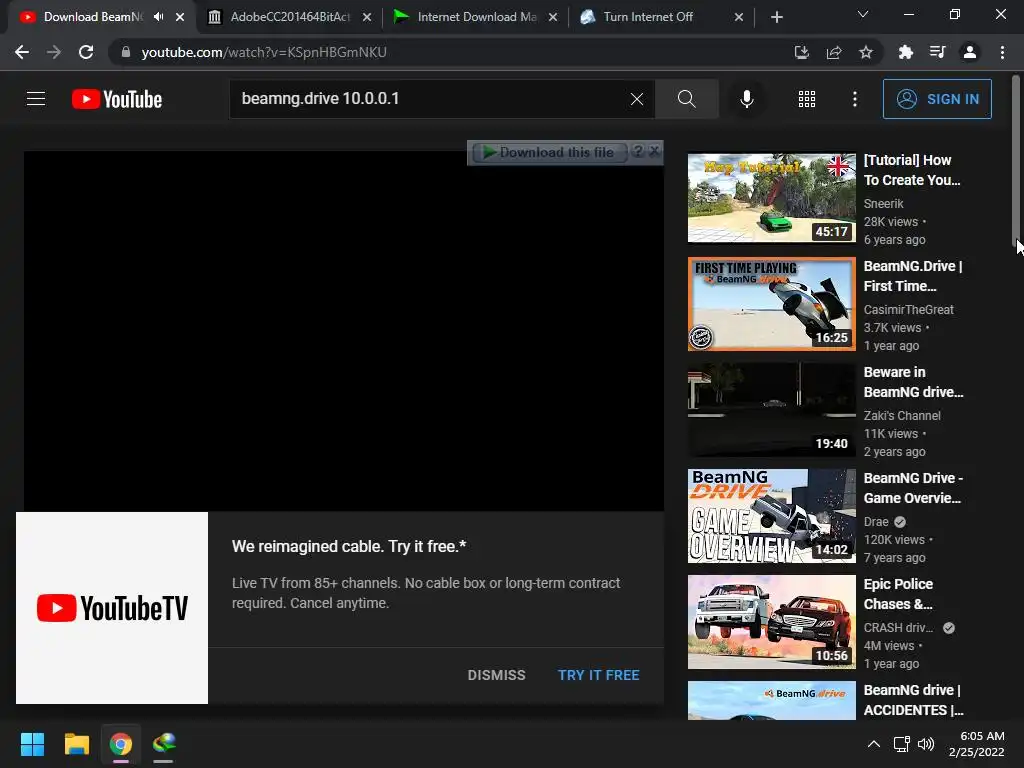This screenshot has height=768, width=1024.
Task: Close the IDM download panel
Action: click(x=654, y=152)
